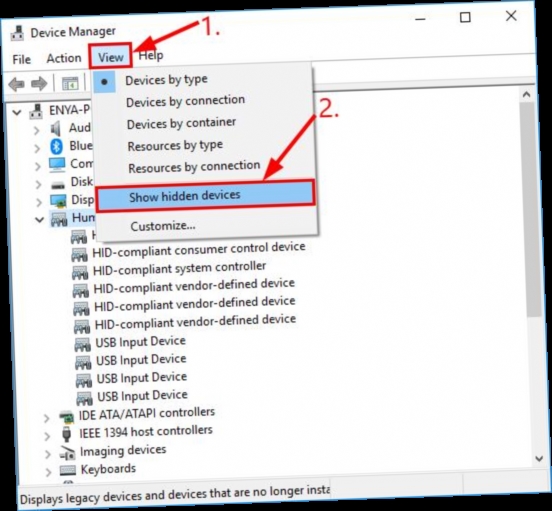The height and width of the screenshot is (511, 552).
Task: Maximize the Device Manager window
Action: [x=465, y=17]
